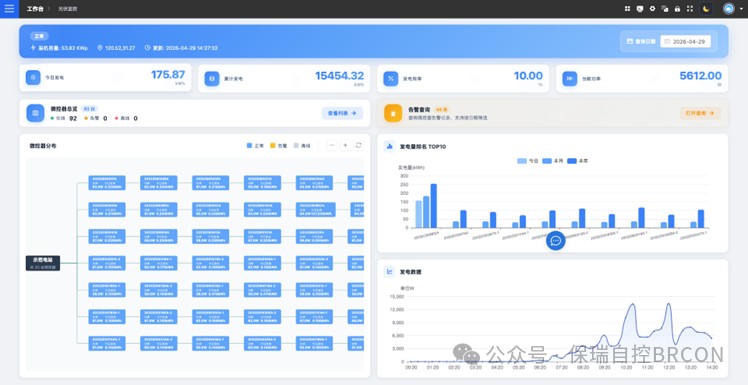Screen dimensions: 748x385
Task: Click the dark root station node in tree
Action: point(43,263)
